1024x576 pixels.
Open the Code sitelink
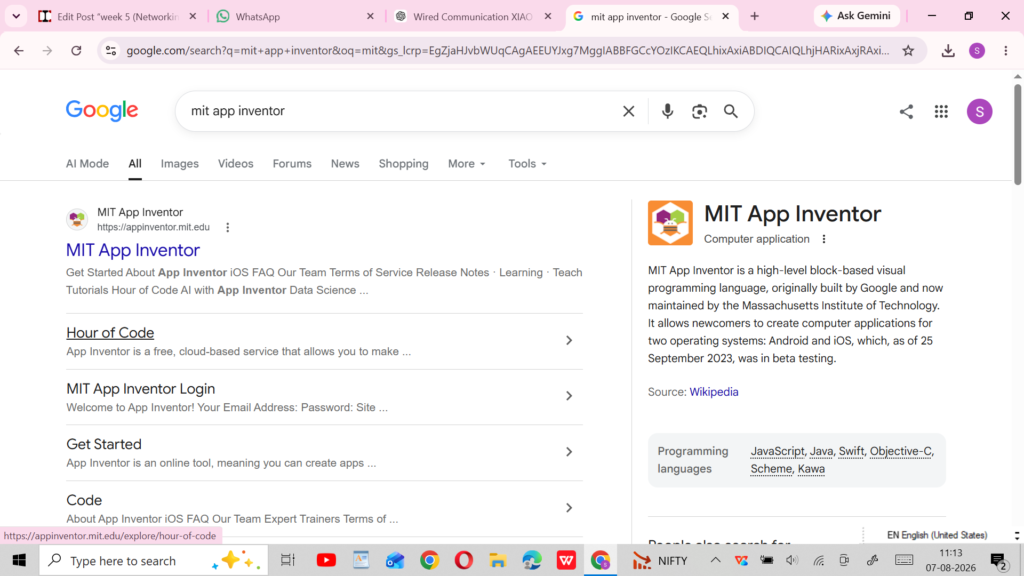pos(84,500)
